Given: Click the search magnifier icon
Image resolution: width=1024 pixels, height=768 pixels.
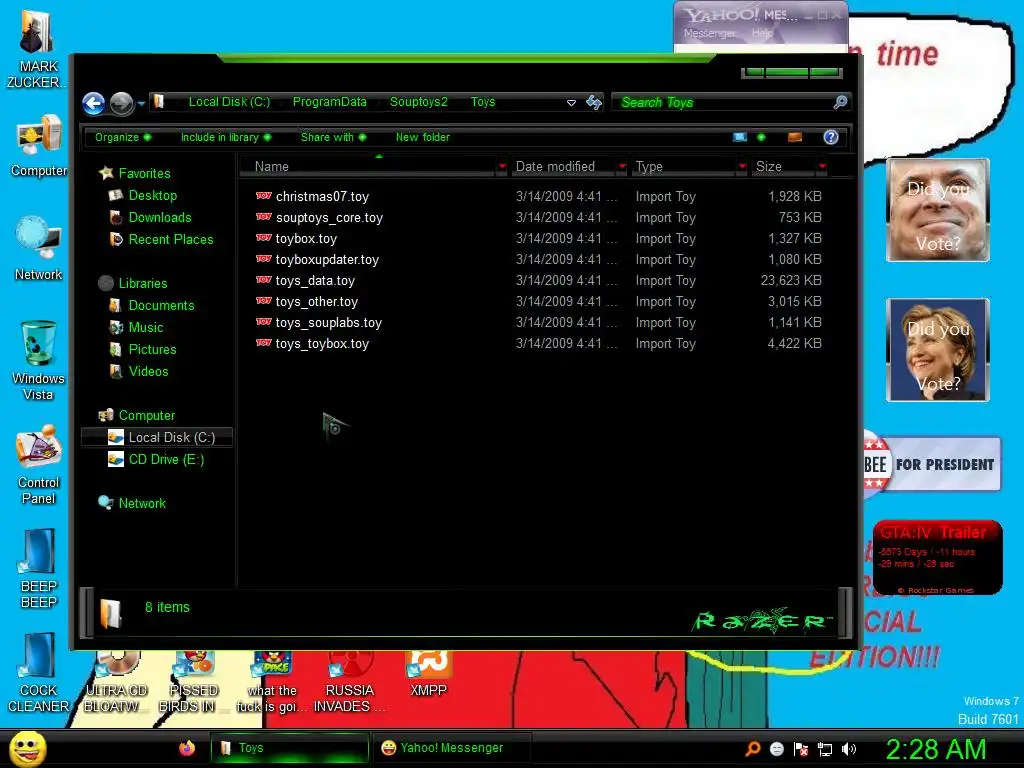Looking at the screenshot, I should click(840, 102).
